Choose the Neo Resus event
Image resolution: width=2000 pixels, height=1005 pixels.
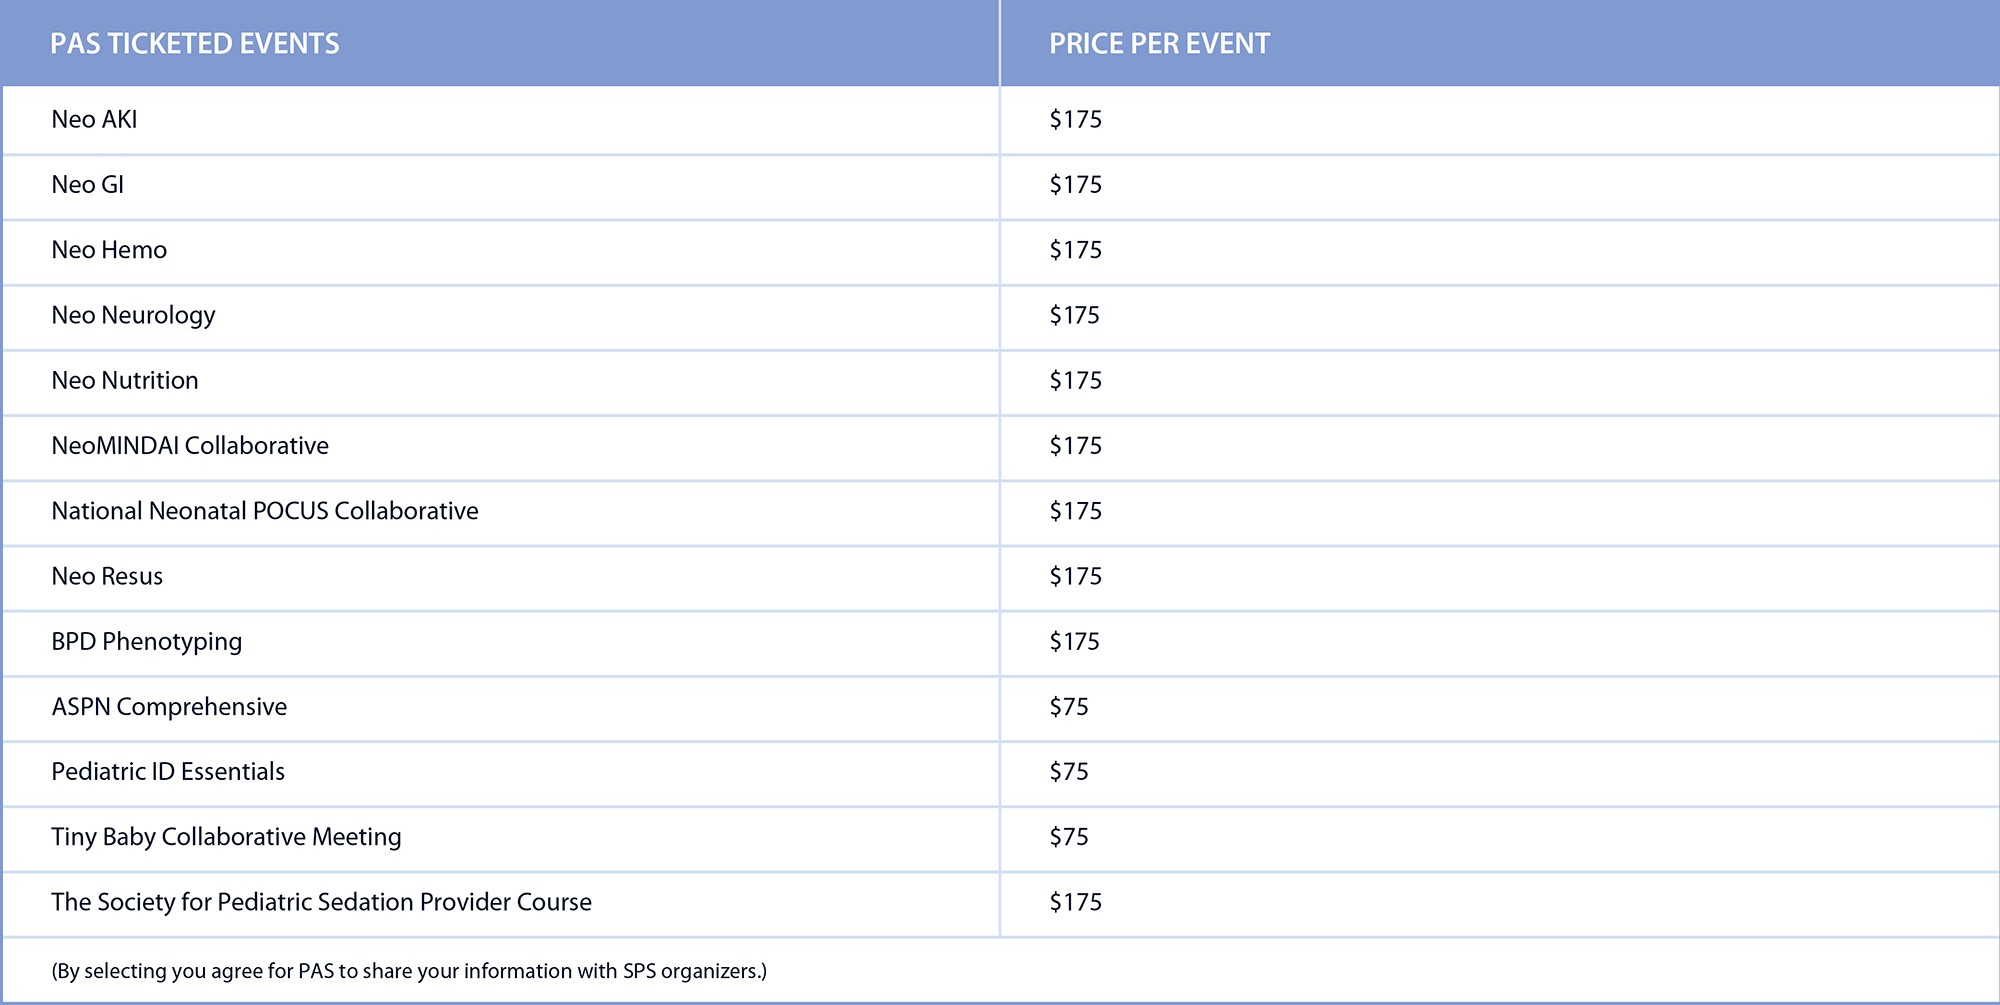(107, 577)
